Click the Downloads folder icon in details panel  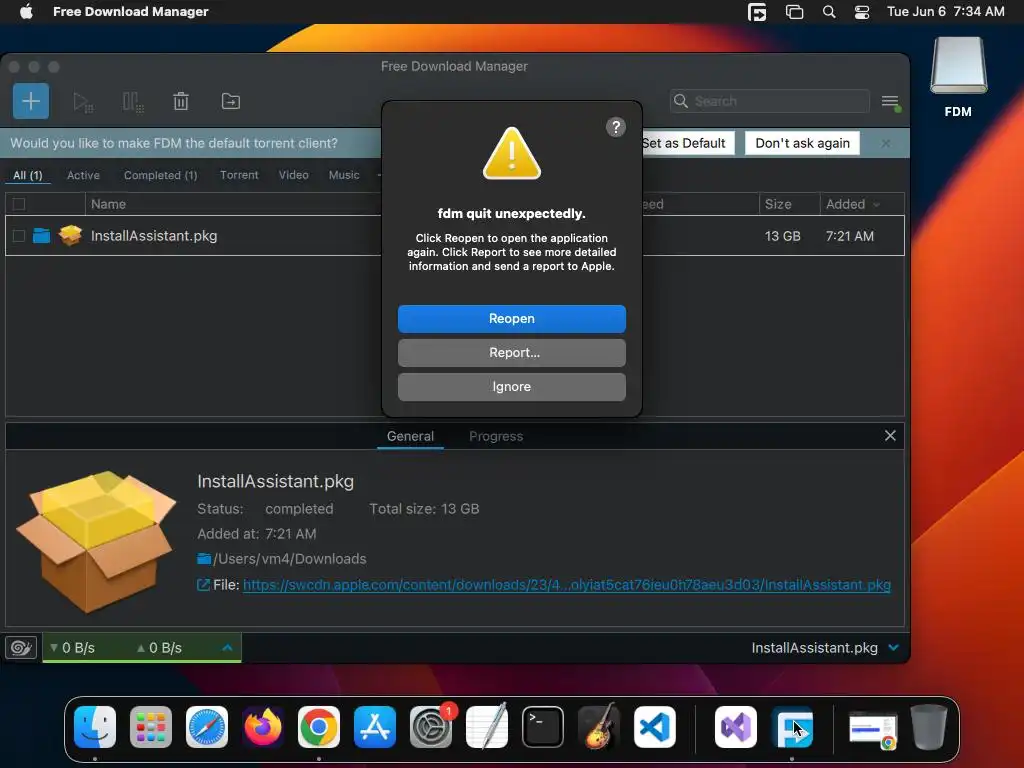[204, 559]
